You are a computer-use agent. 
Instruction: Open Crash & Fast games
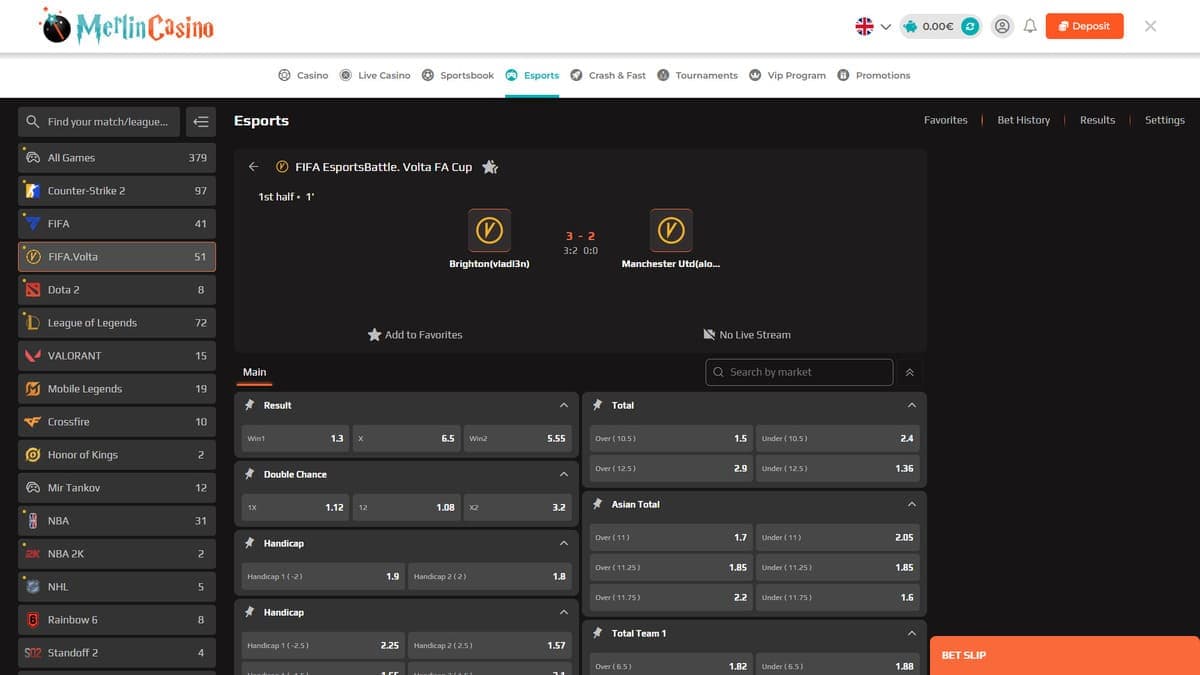click(608, 75)
